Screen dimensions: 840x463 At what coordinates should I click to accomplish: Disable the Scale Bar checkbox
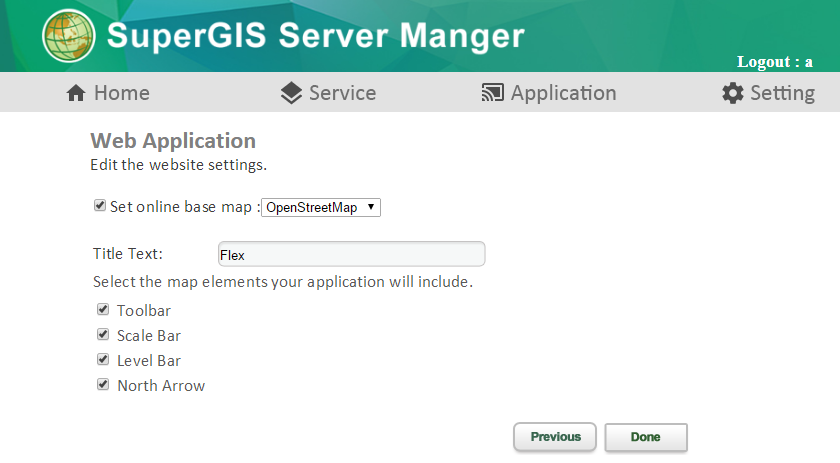click(103, 334)
